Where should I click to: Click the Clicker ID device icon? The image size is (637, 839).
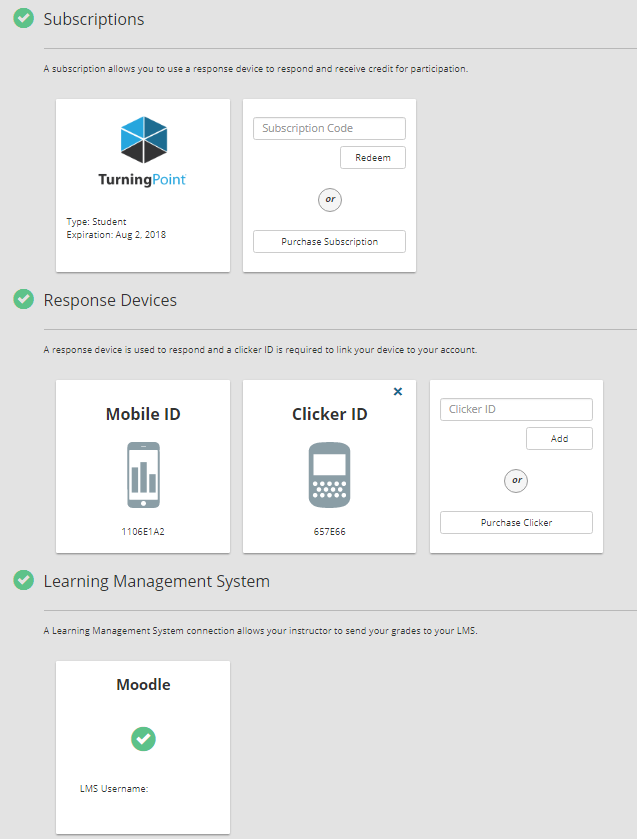[x=329, y=475]
